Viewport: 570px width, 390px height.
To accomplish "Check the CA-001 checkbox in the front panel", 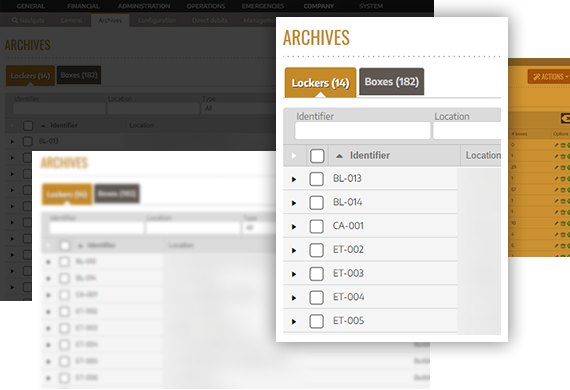I will (316, 226).
